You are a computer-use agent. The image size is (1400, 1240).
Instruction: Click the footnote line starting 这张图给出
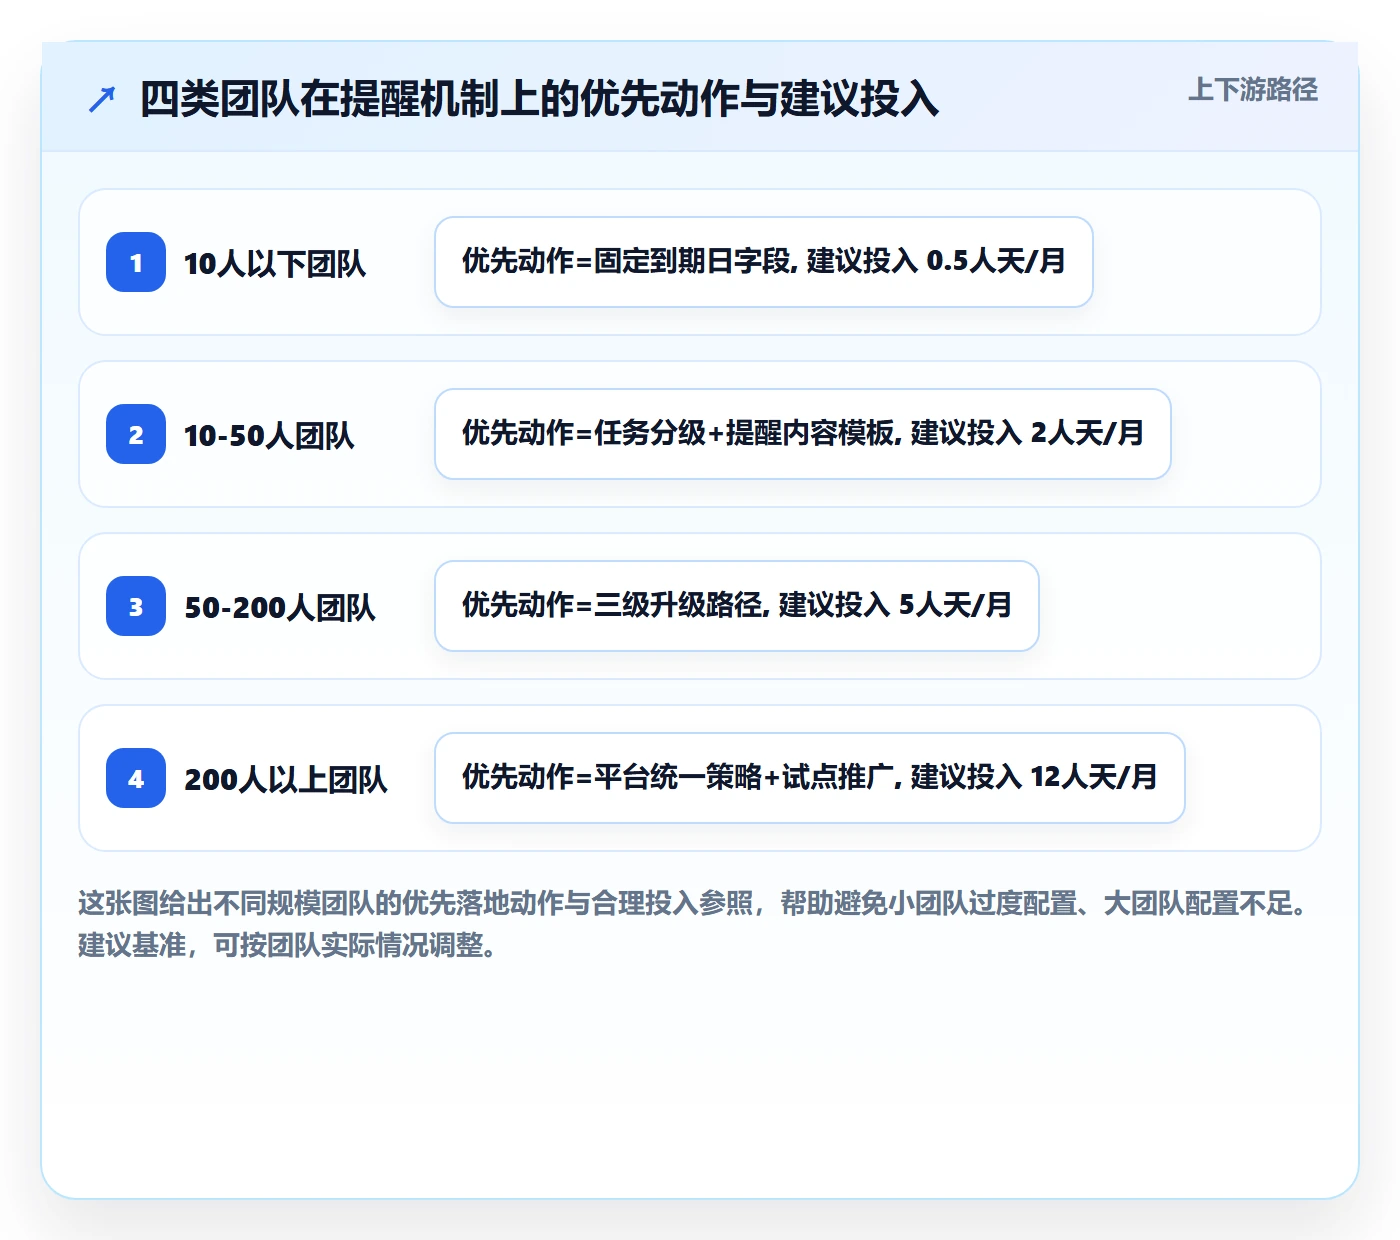(x=693, y=904)
